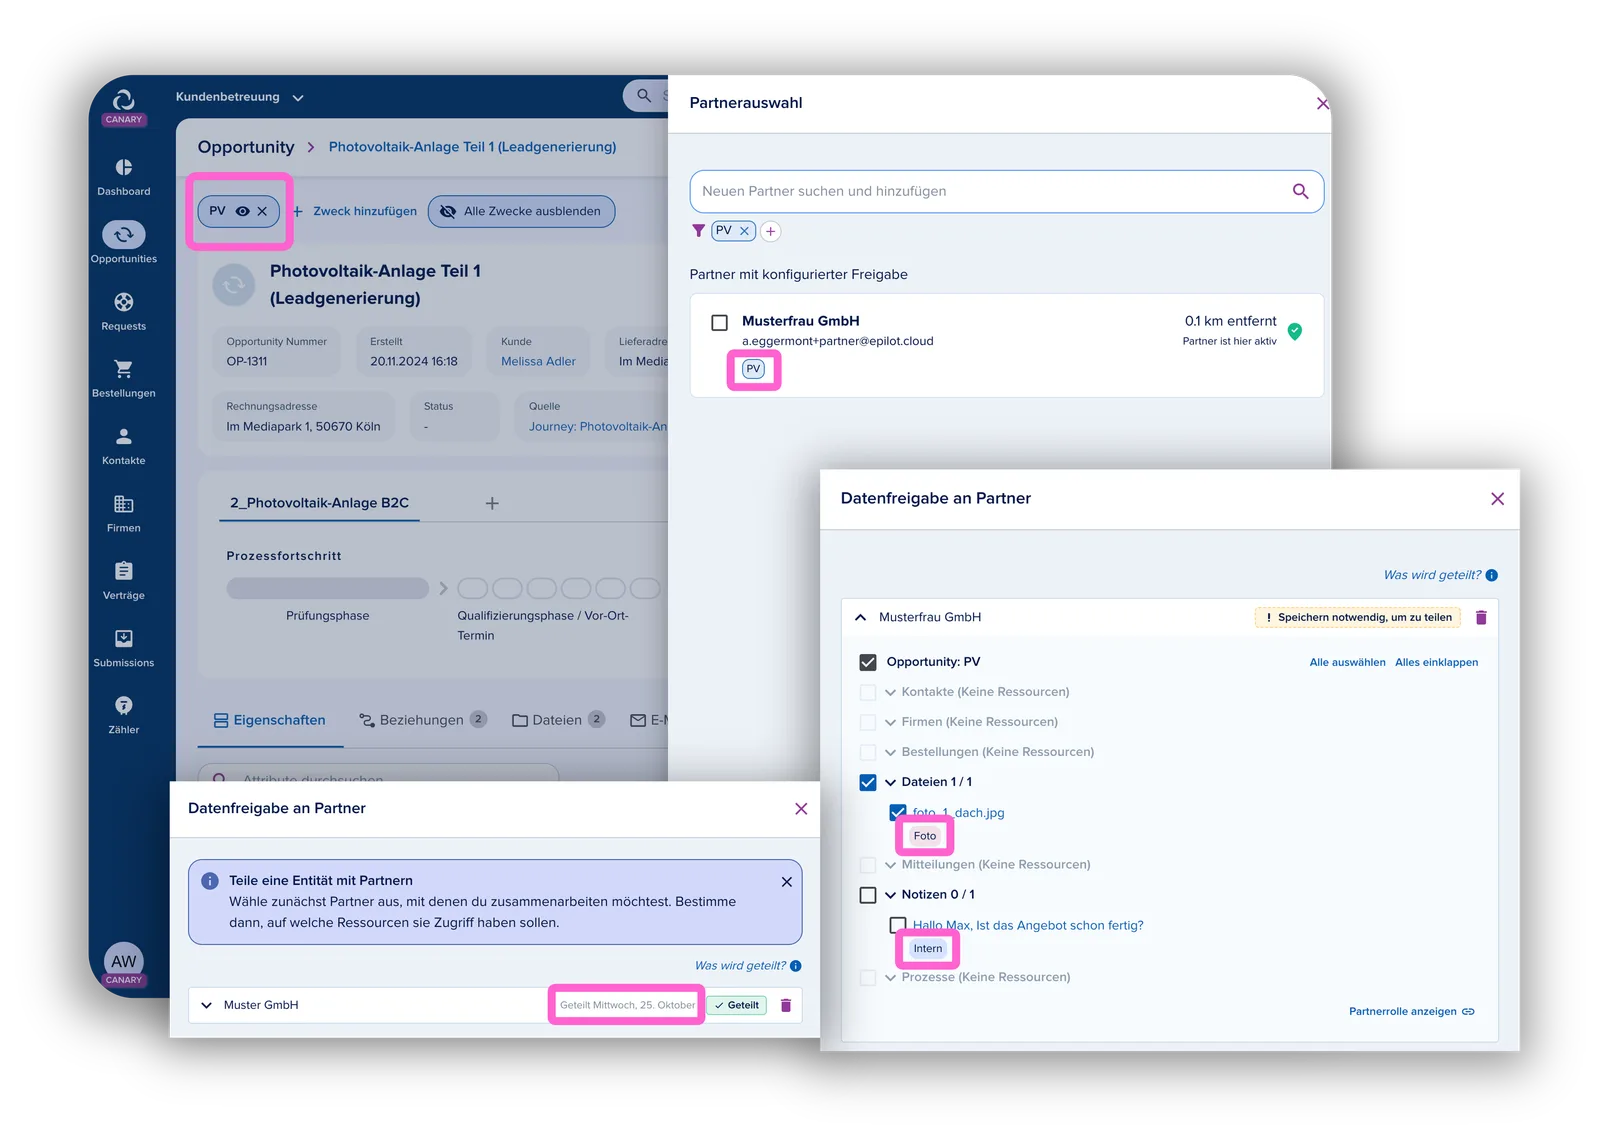Click the Kontakte (Keine Ressourcen) checkbox
This screenshot has width=1600, height=1137.
point(868,692)
